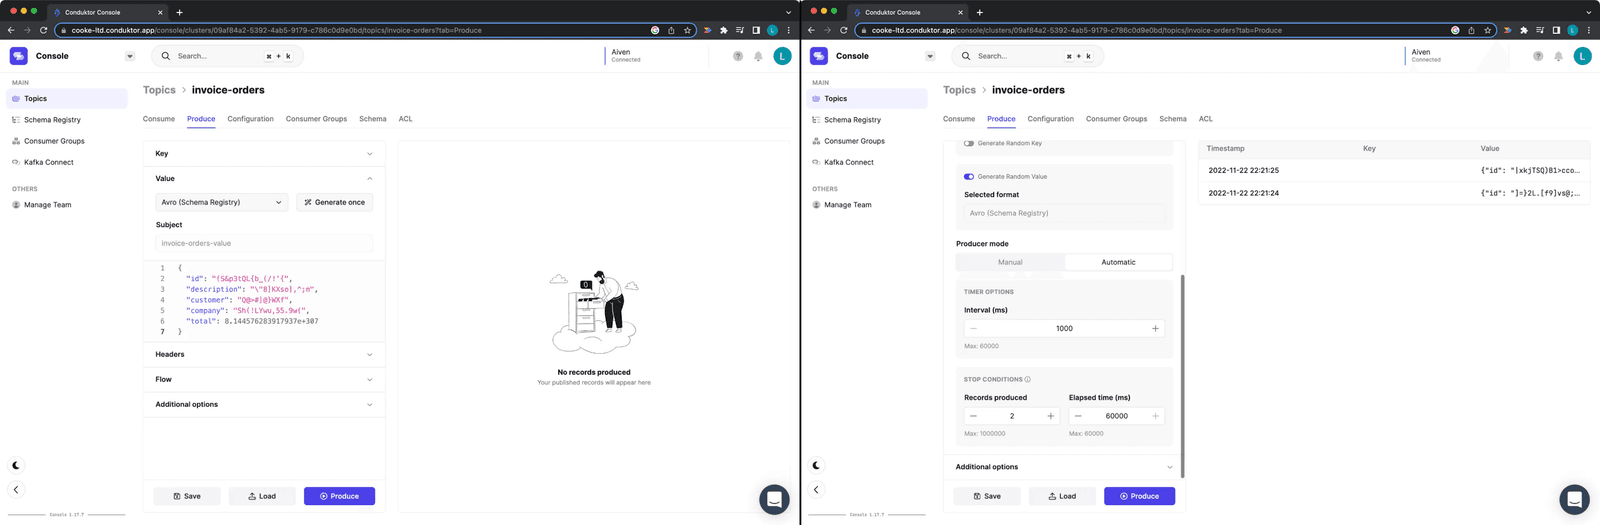This screenshot has height=525, width=1600.
Task: Expand the Headers section
Action: pos(264,355)
